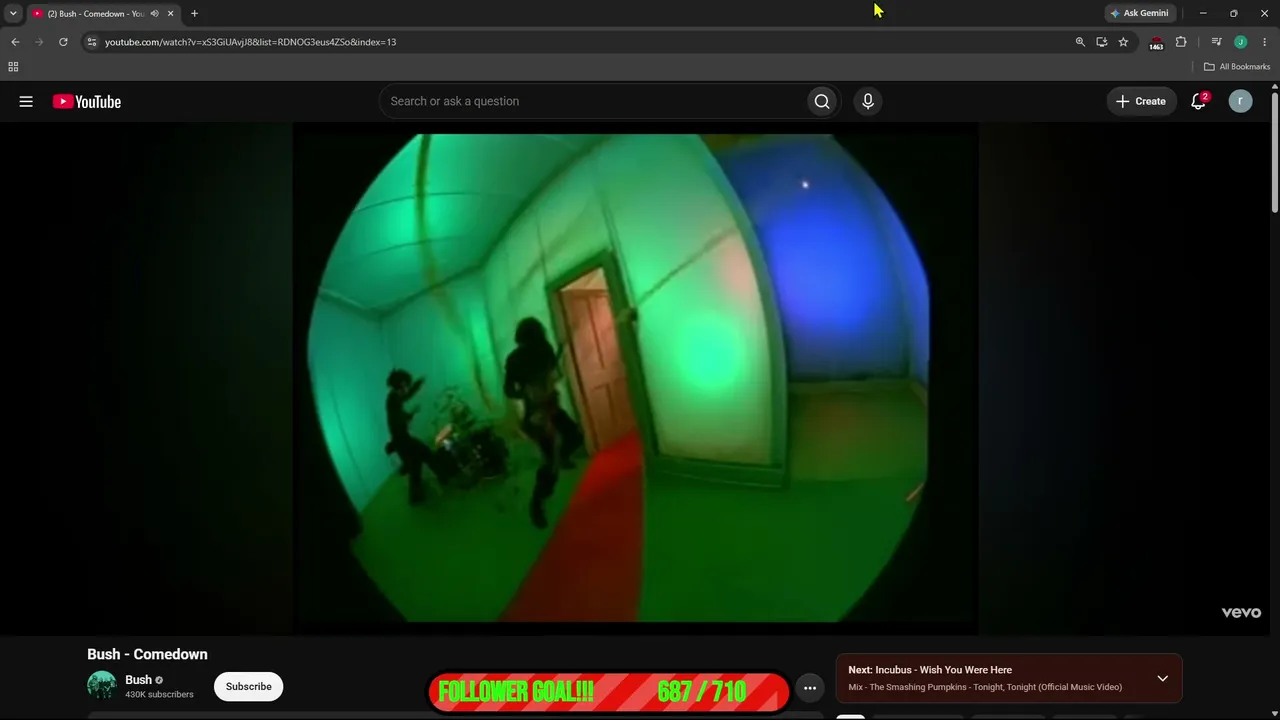Screen dimensions: 1280x720
Task: Go to the YouTube home logo
Action: coord(87,101)
